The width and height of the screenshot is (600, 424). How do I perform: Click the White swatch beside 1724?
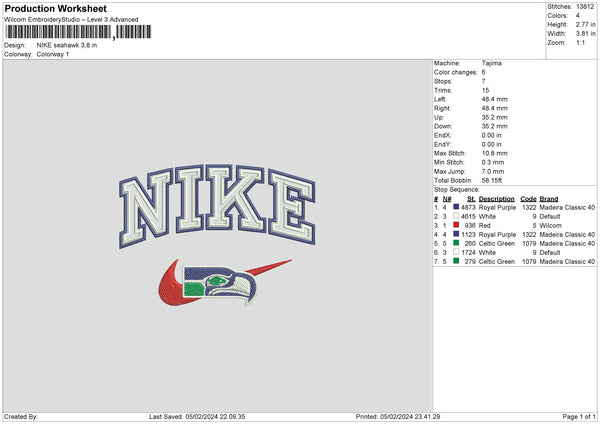(x=456, y=252)
